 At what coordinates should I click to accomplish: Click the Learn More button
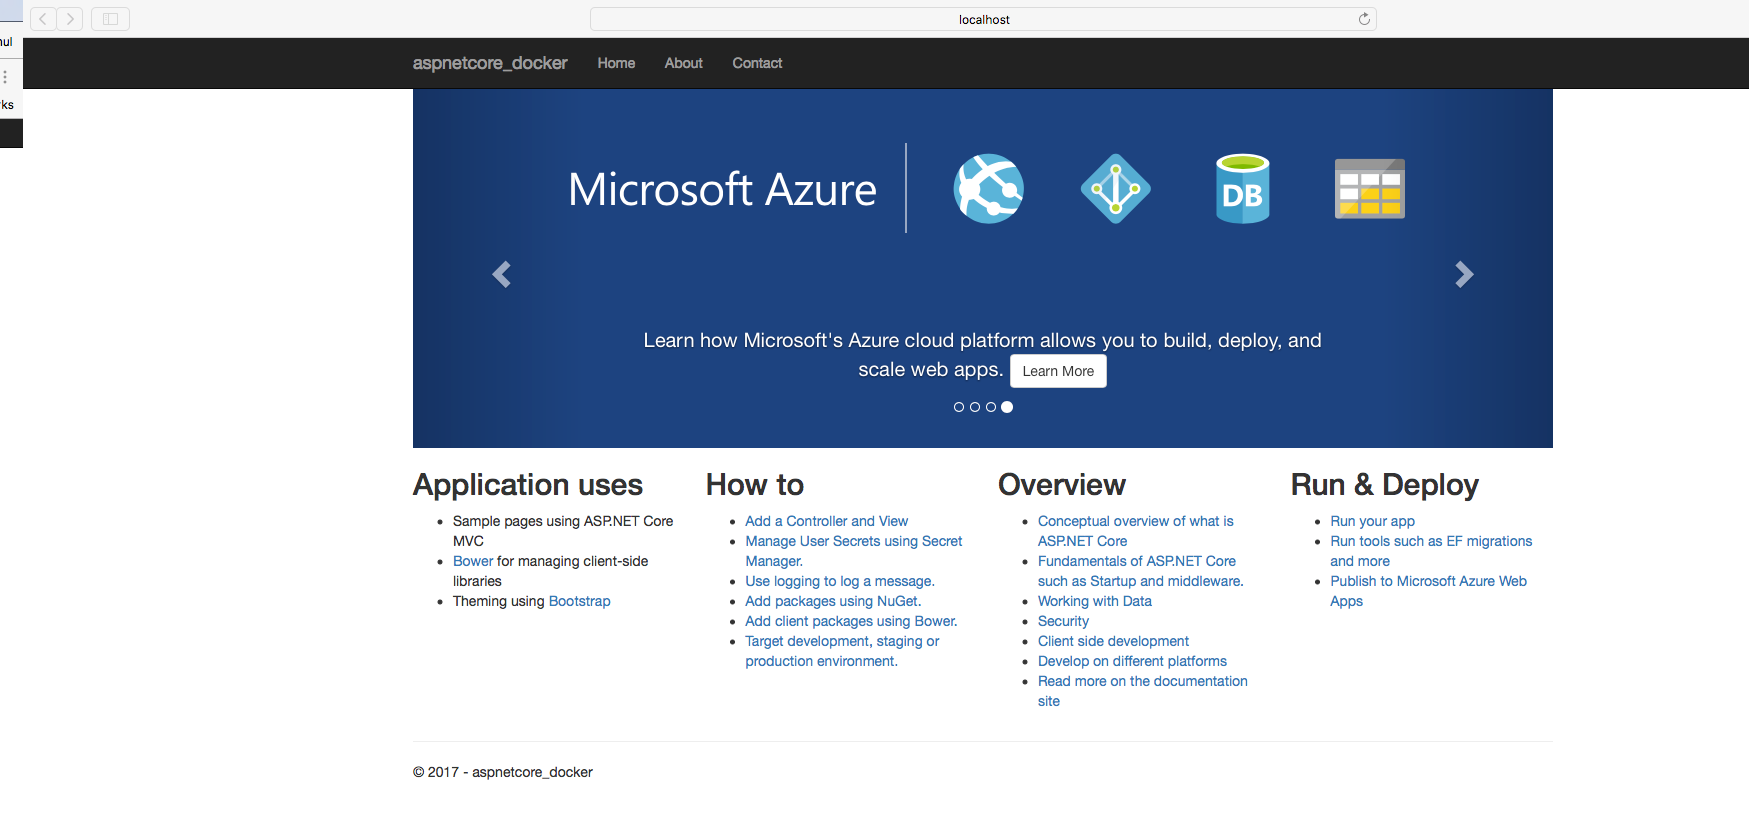1058,371
